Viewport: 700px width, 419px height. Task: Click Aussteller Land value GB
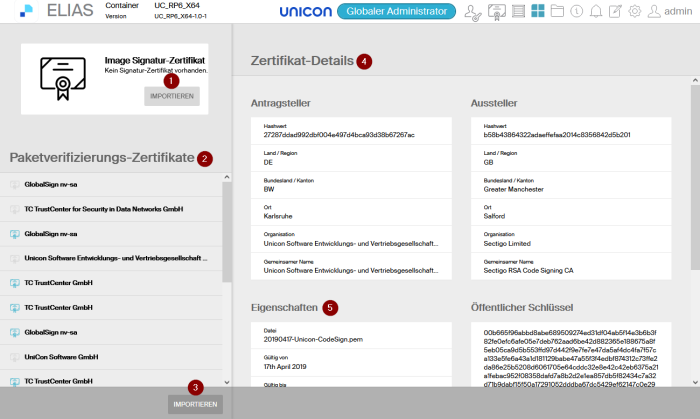tap(488, 162)
